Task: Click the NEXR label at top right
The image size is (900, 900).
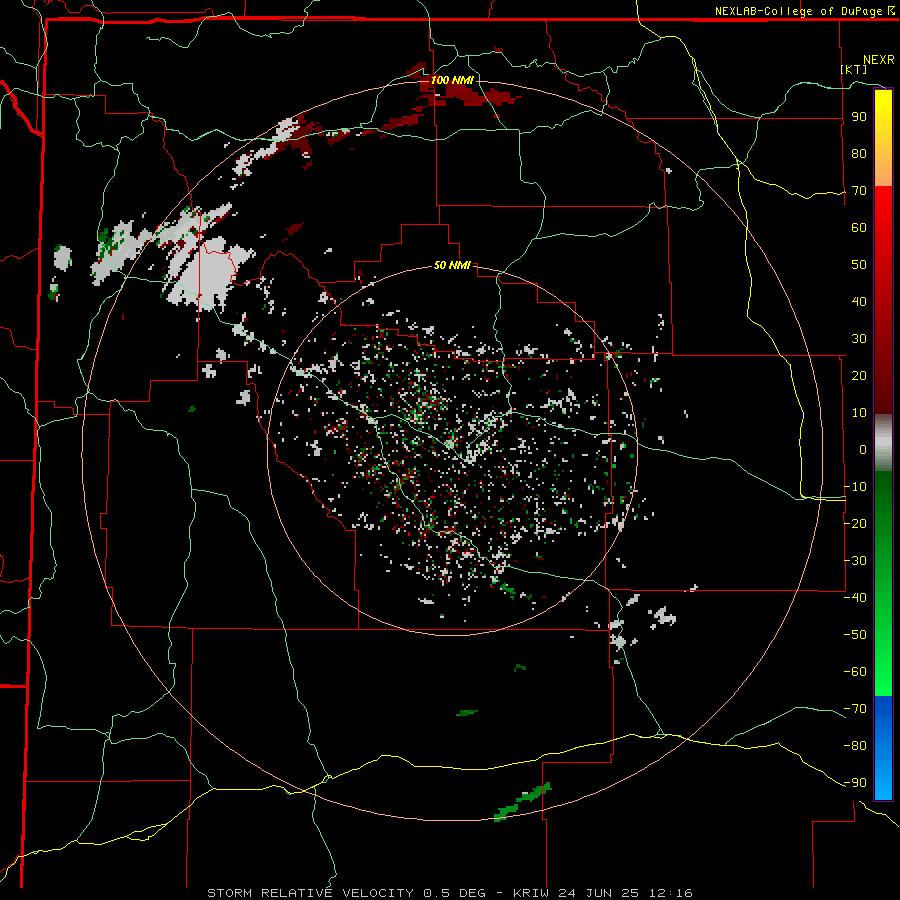Action: 878,60
